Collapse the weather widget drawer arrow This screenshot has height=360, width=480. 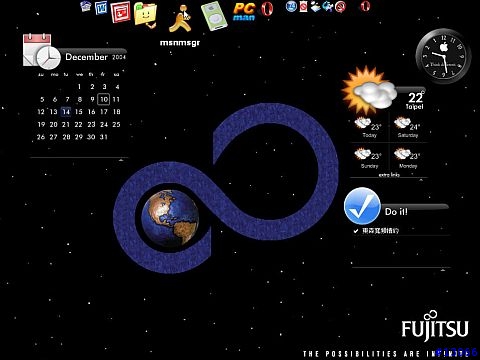421,180
